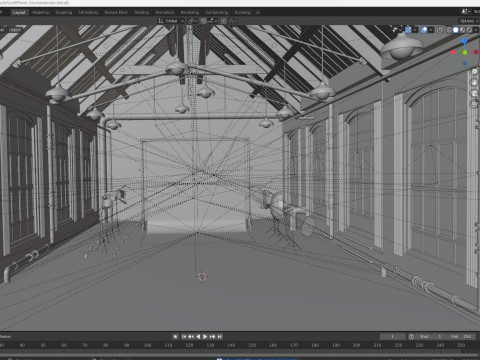Toggle snapping magnet icon
The height and width of the screenshot is (360, 480).
point(203,21)
